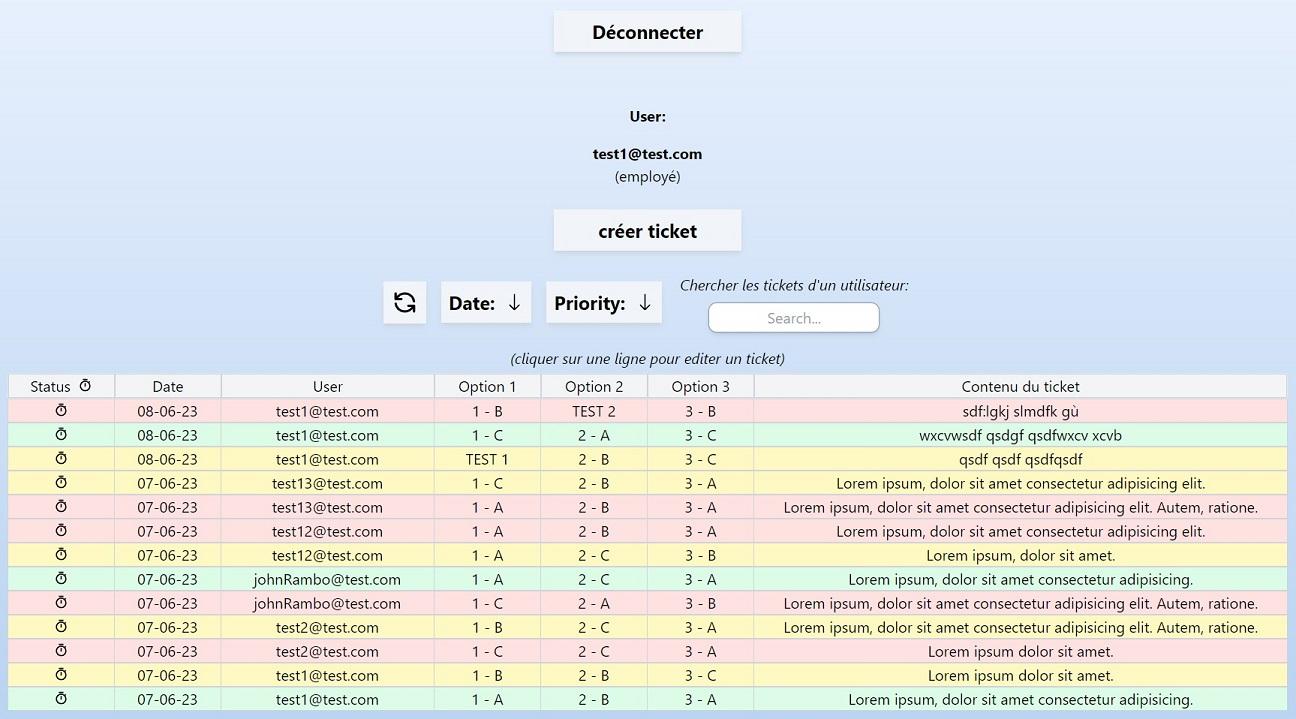Click status stopwatch icon of TEST 2 ticket
This screenshot has height=719, width=1296.
click(x=61, y=411)
